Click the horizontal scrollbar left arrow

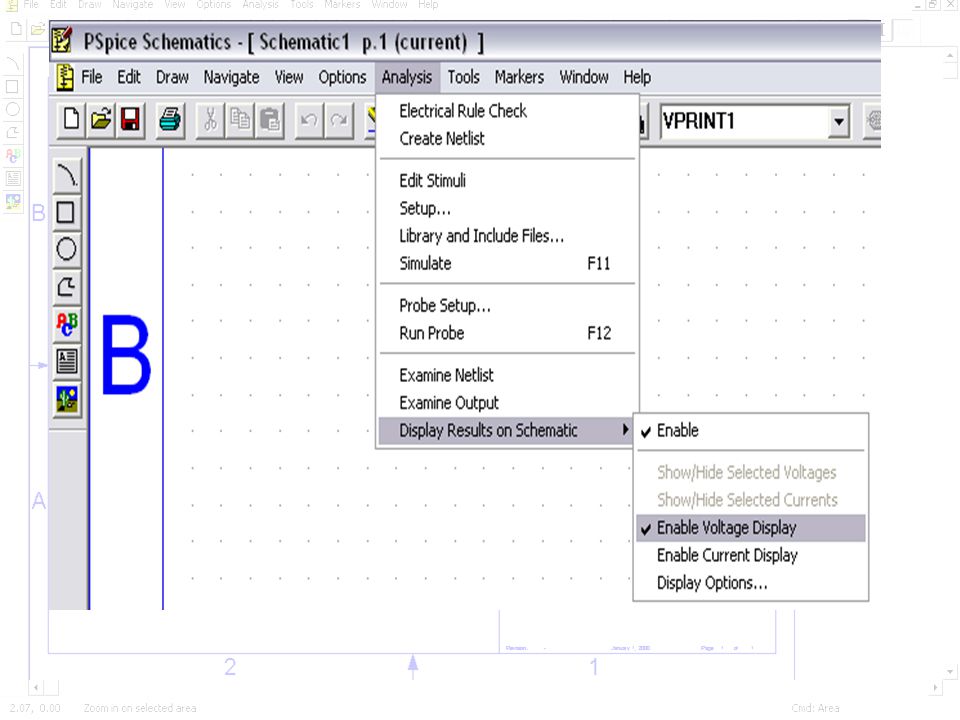click(36, 688)
